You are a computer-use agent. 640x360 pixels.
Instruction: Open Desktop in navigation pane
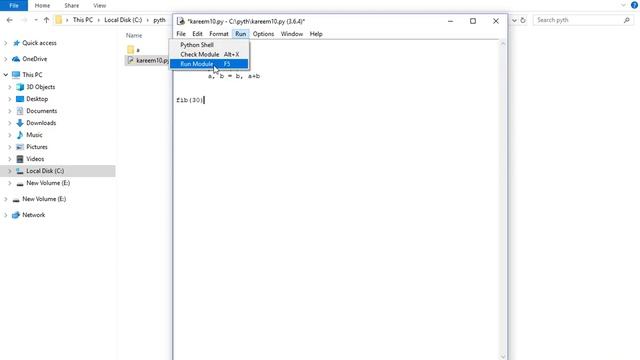pyautogui.click(x=37, y=99)
